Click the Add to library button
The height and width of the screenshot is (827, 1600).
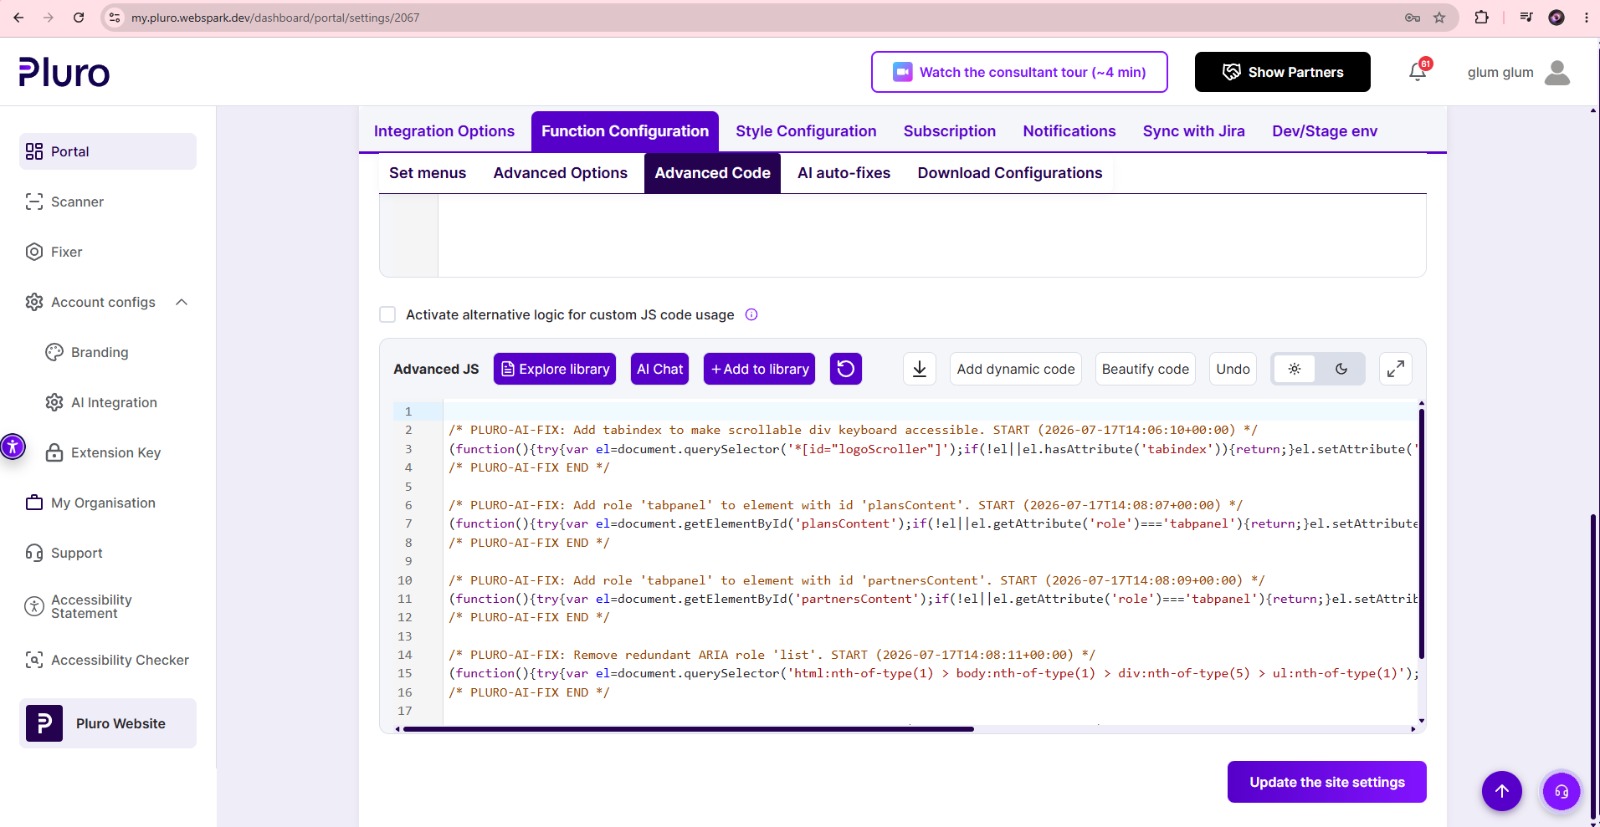[759, 369]
